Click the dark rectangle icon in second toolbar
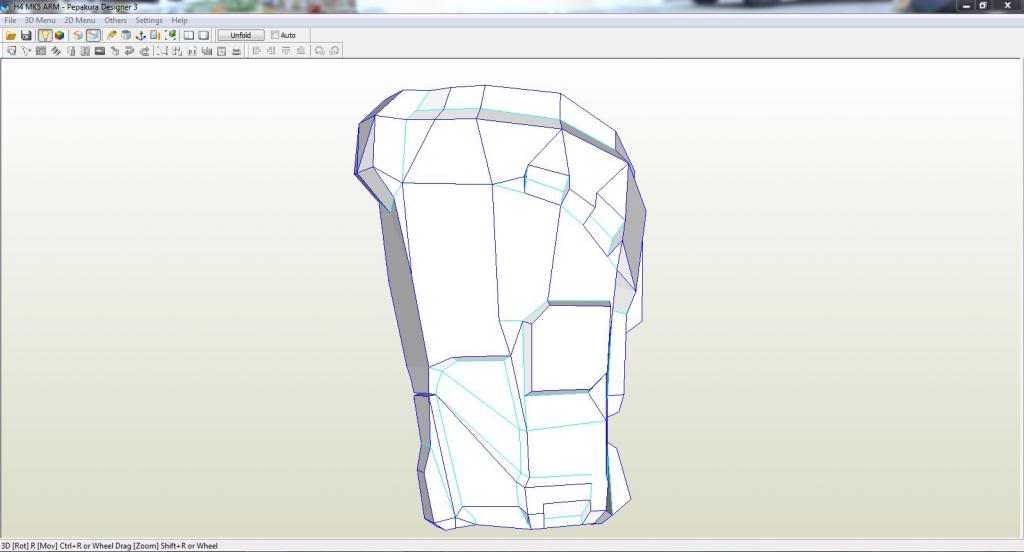The height and width of the screenshot is (552, 1024). (x=99, y=51)
